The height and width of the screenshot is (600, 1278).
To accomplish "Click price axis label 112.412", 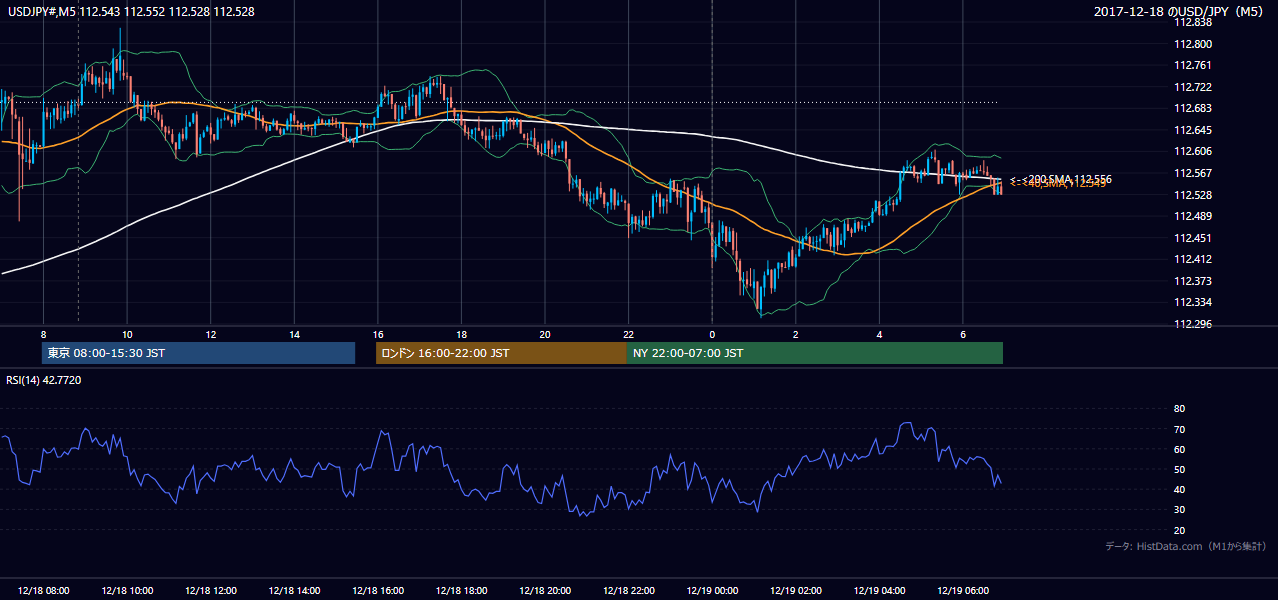I will (x=1194, y=259).
